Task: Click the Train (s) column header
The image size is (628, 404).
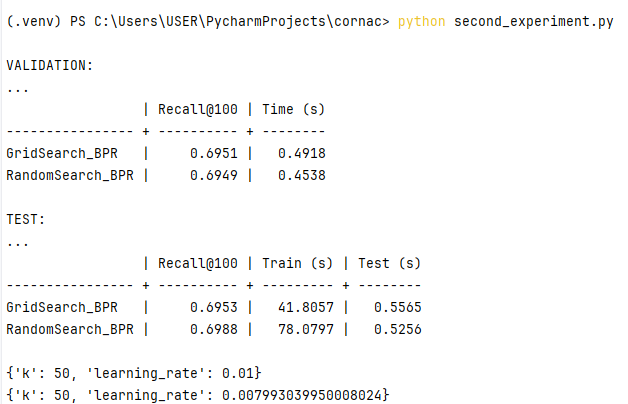Action: click(298, 263)
